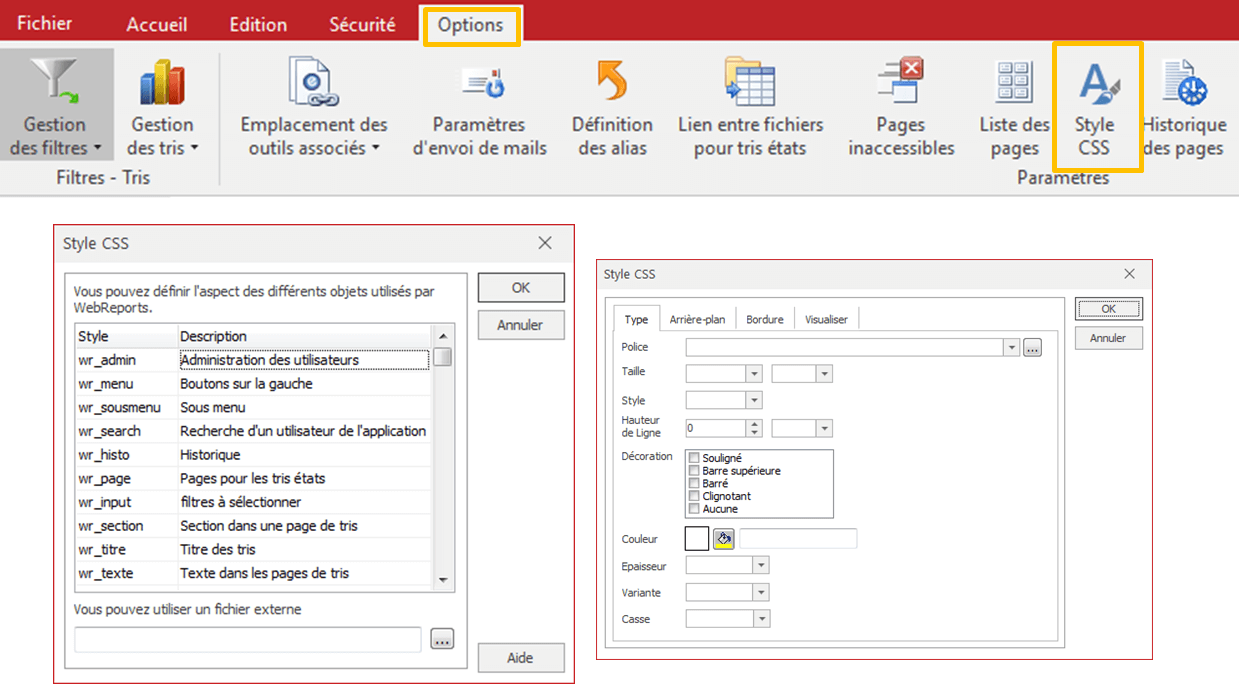Toggle the Clignotant checkbox
The height and width of the screenshot is (684, 1239).
tap(695, 496)
